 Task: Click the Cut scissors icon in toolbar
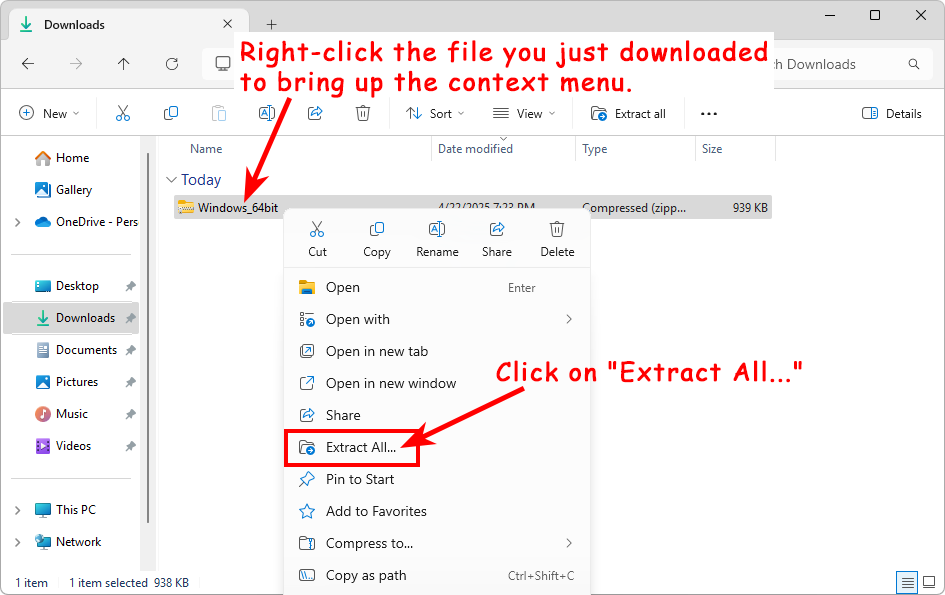[x=123, y=114]
